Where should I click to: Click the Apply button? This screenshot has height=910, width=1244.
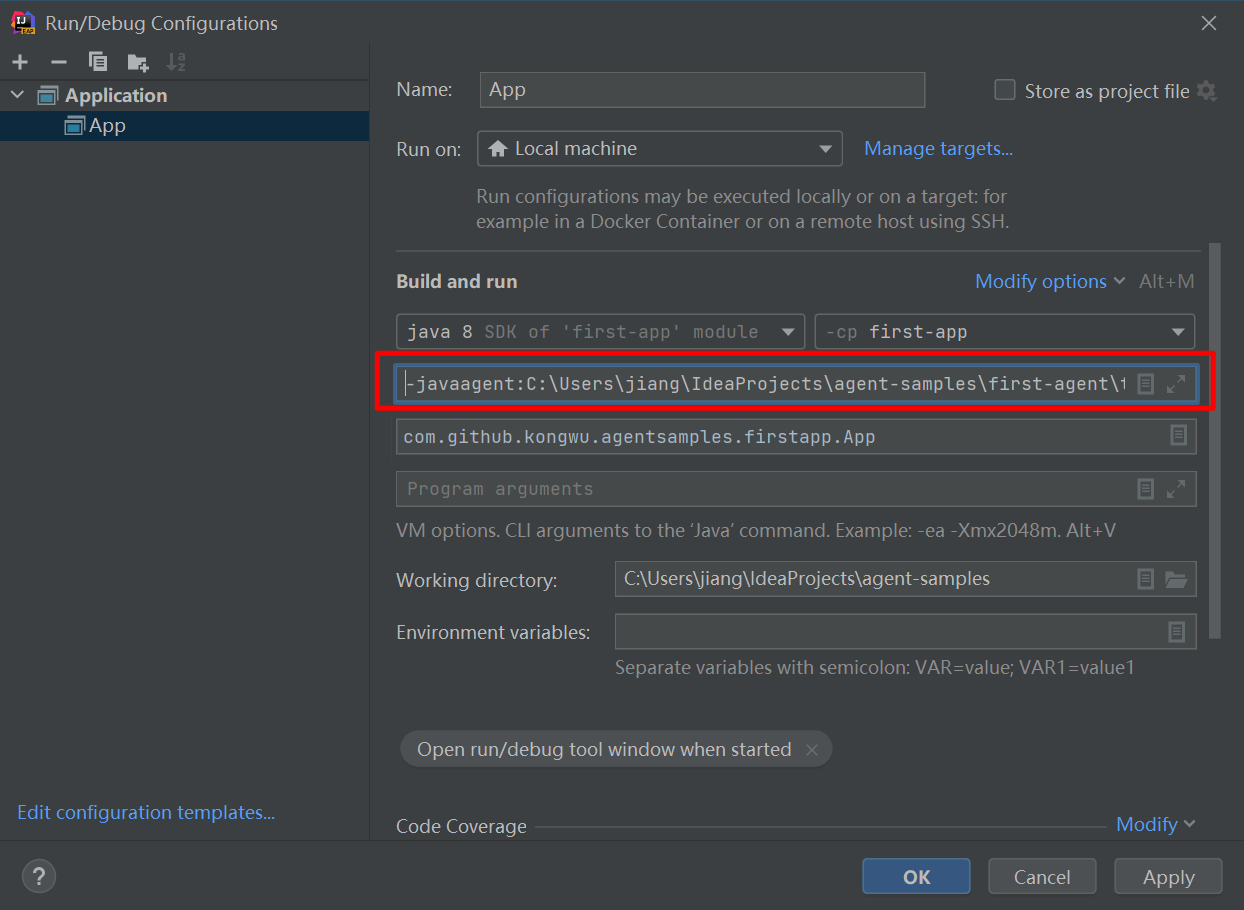pos(1168,877)
